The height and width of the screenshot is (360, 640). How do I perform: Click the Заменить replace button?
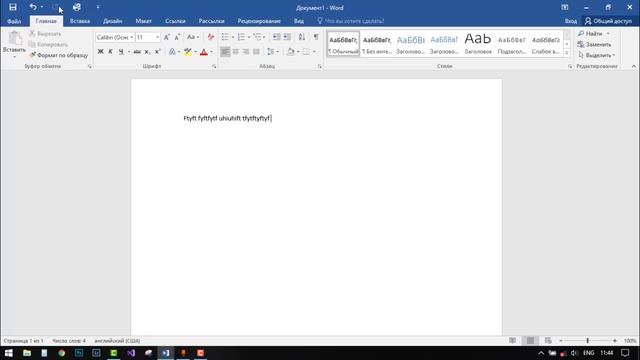(594, 44)
